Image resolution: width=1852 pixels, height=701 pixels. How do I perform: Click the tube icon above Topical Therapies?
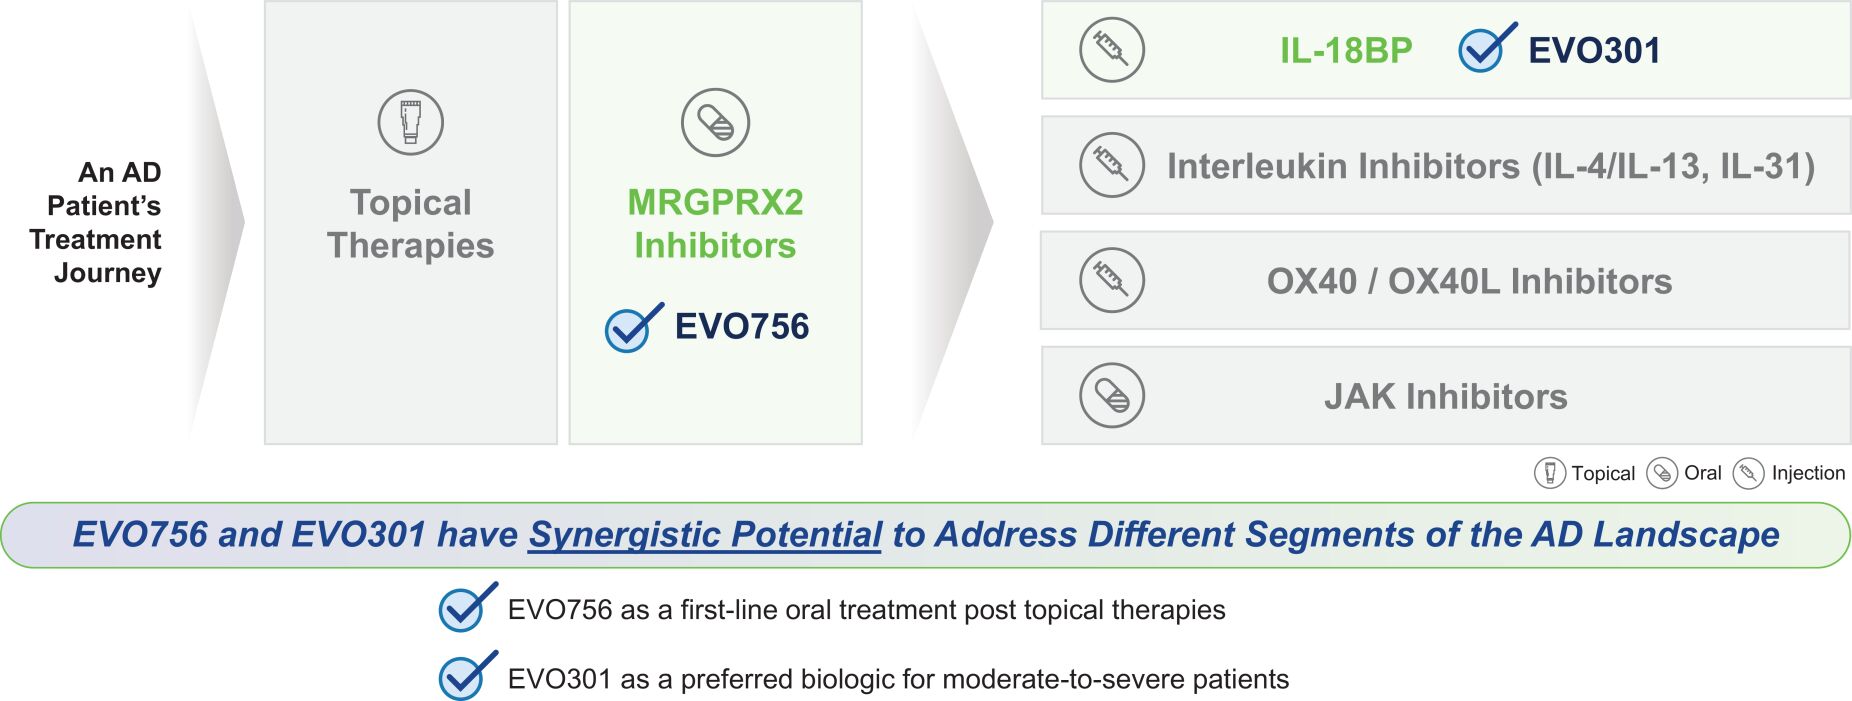click(x=410, y=122)
